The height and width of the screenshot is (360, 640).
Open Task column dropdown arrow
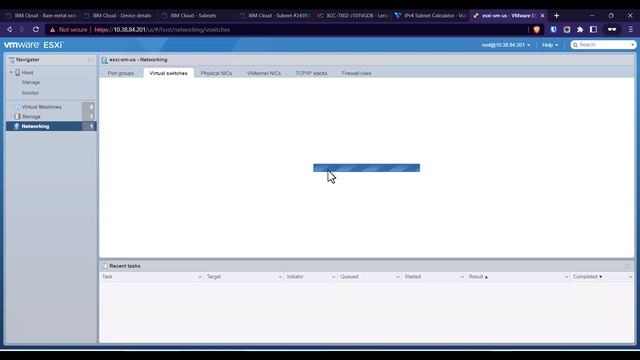[200, 277]
